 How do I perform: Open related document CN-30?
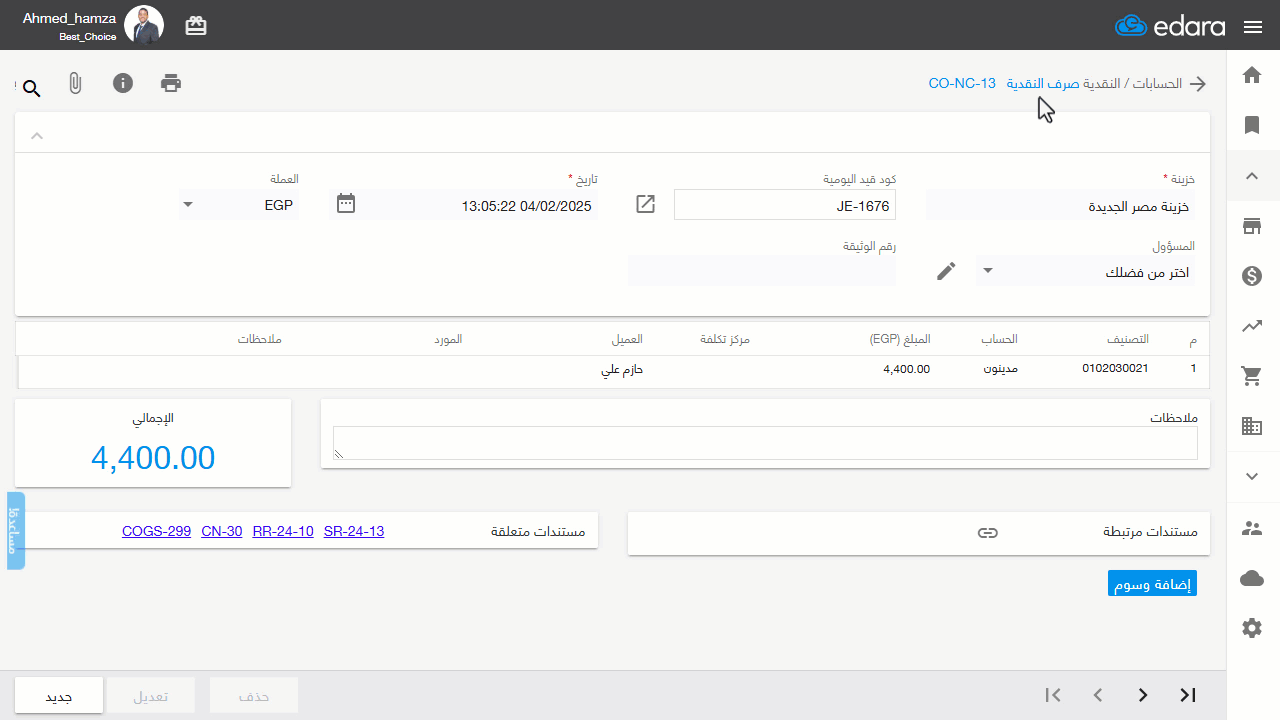point(222,532)
